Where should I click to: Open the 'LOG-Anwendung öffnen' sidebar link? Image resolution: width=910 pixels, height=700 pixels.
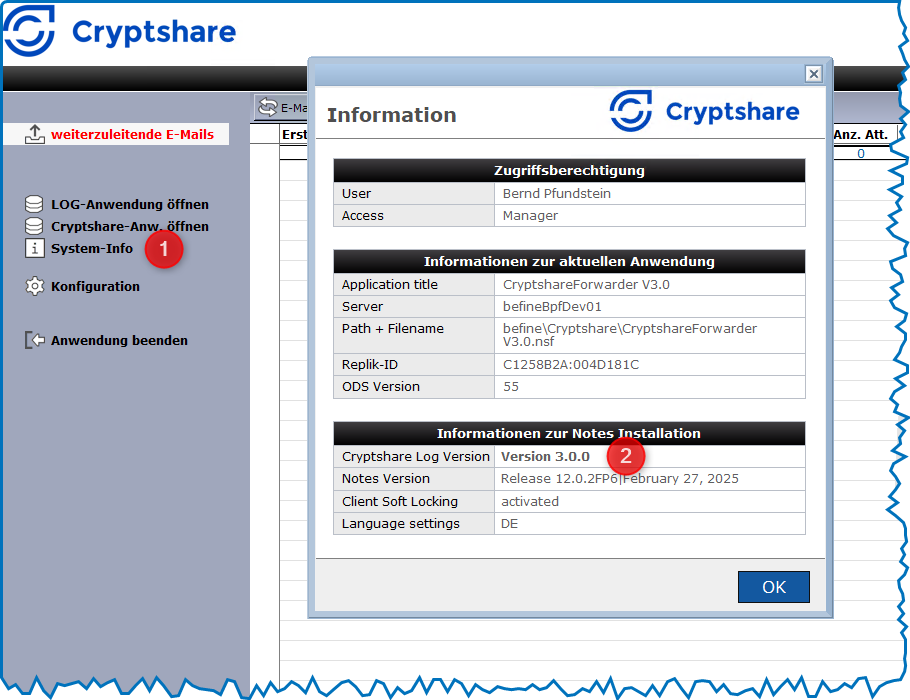click(x=130, y=204)
